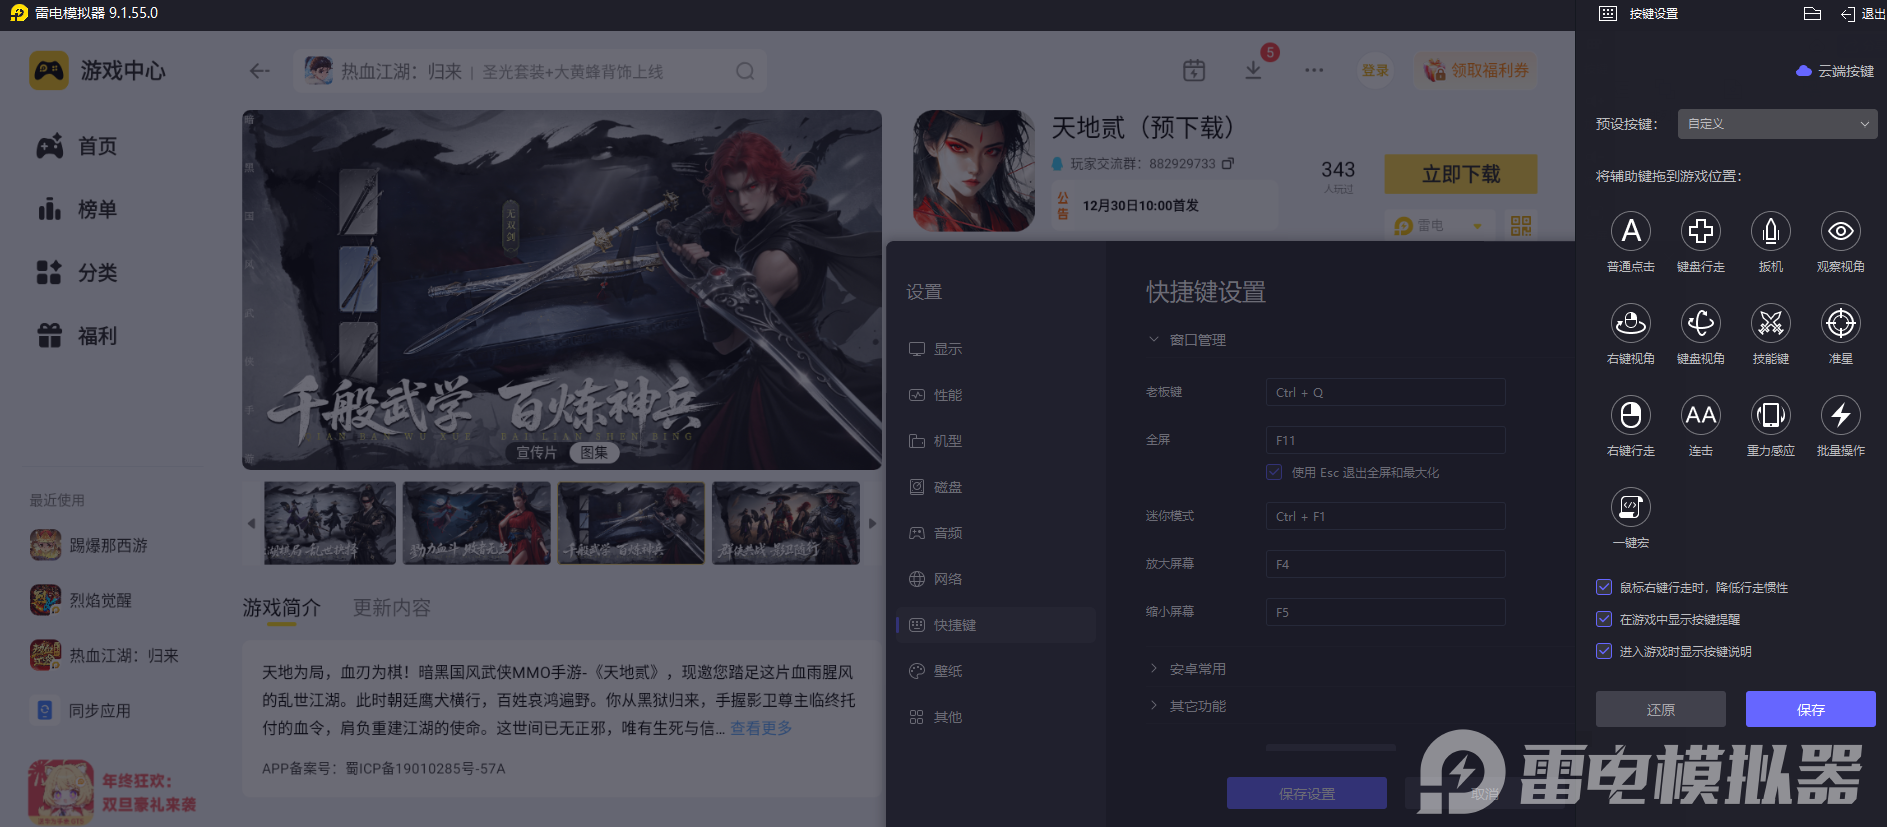Image resolution: width=1887 pixels, height=827 pixels.
Task: Click the 老板键 shortcut field Ctrl + Q
Action: tap(1385, 392)
